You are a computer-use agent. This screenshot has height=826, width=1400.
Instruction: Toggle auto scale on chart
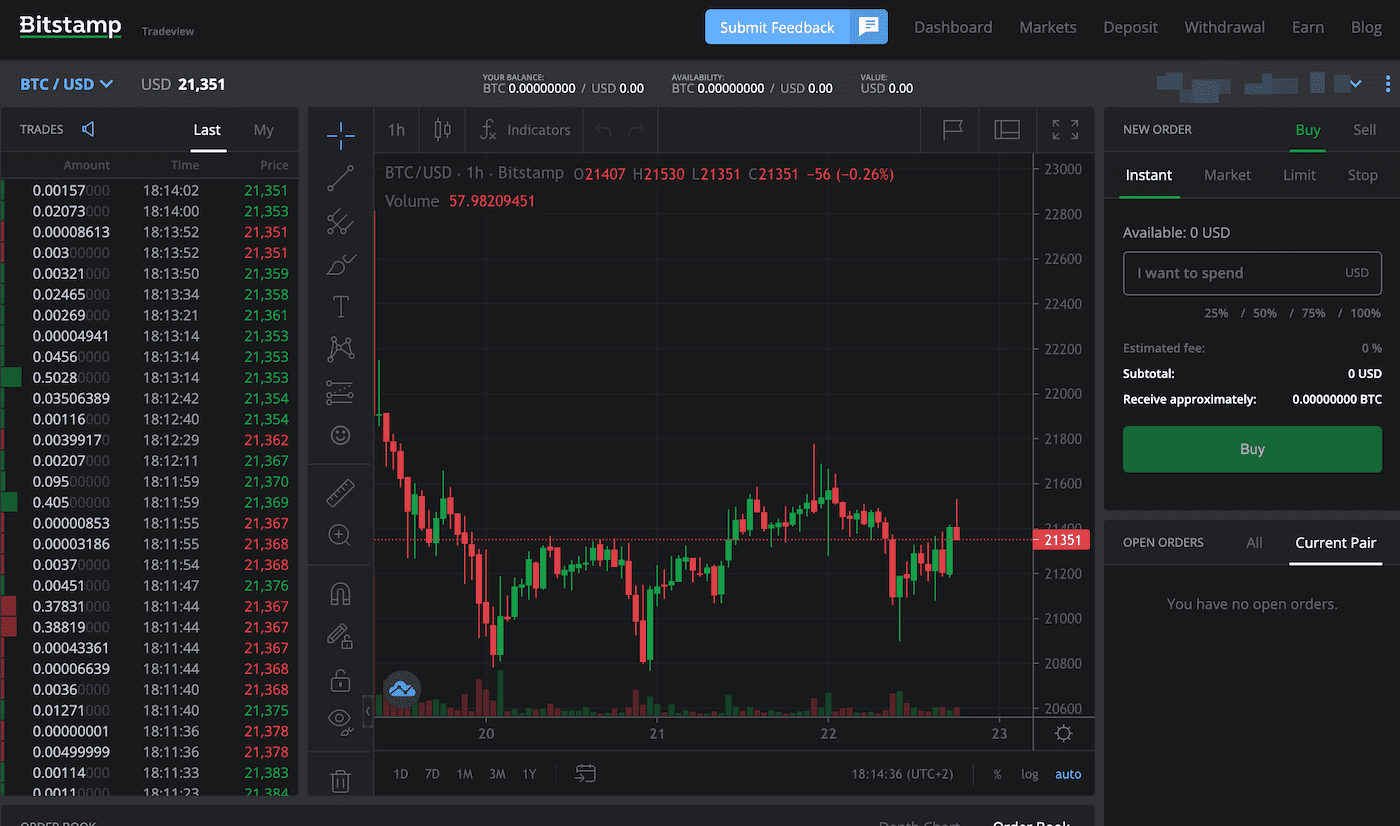[1068, 774]
